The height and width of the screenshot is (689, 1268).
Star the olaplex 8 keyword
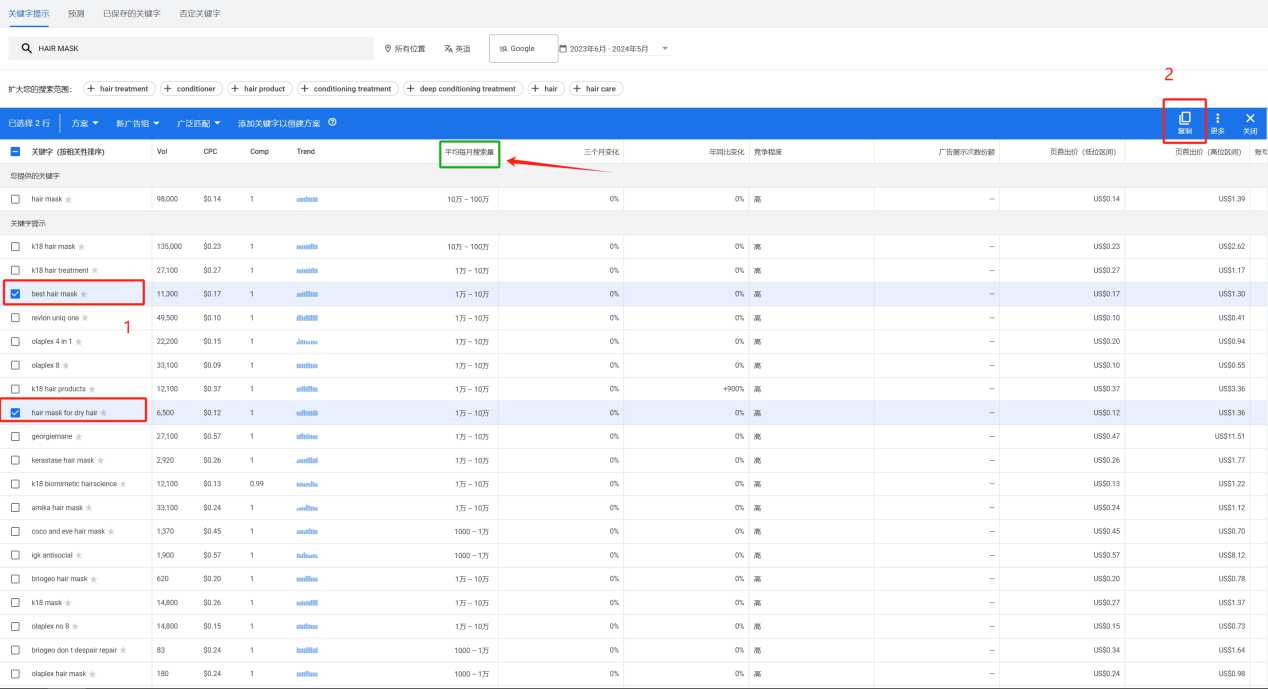(x=66, y=365)
